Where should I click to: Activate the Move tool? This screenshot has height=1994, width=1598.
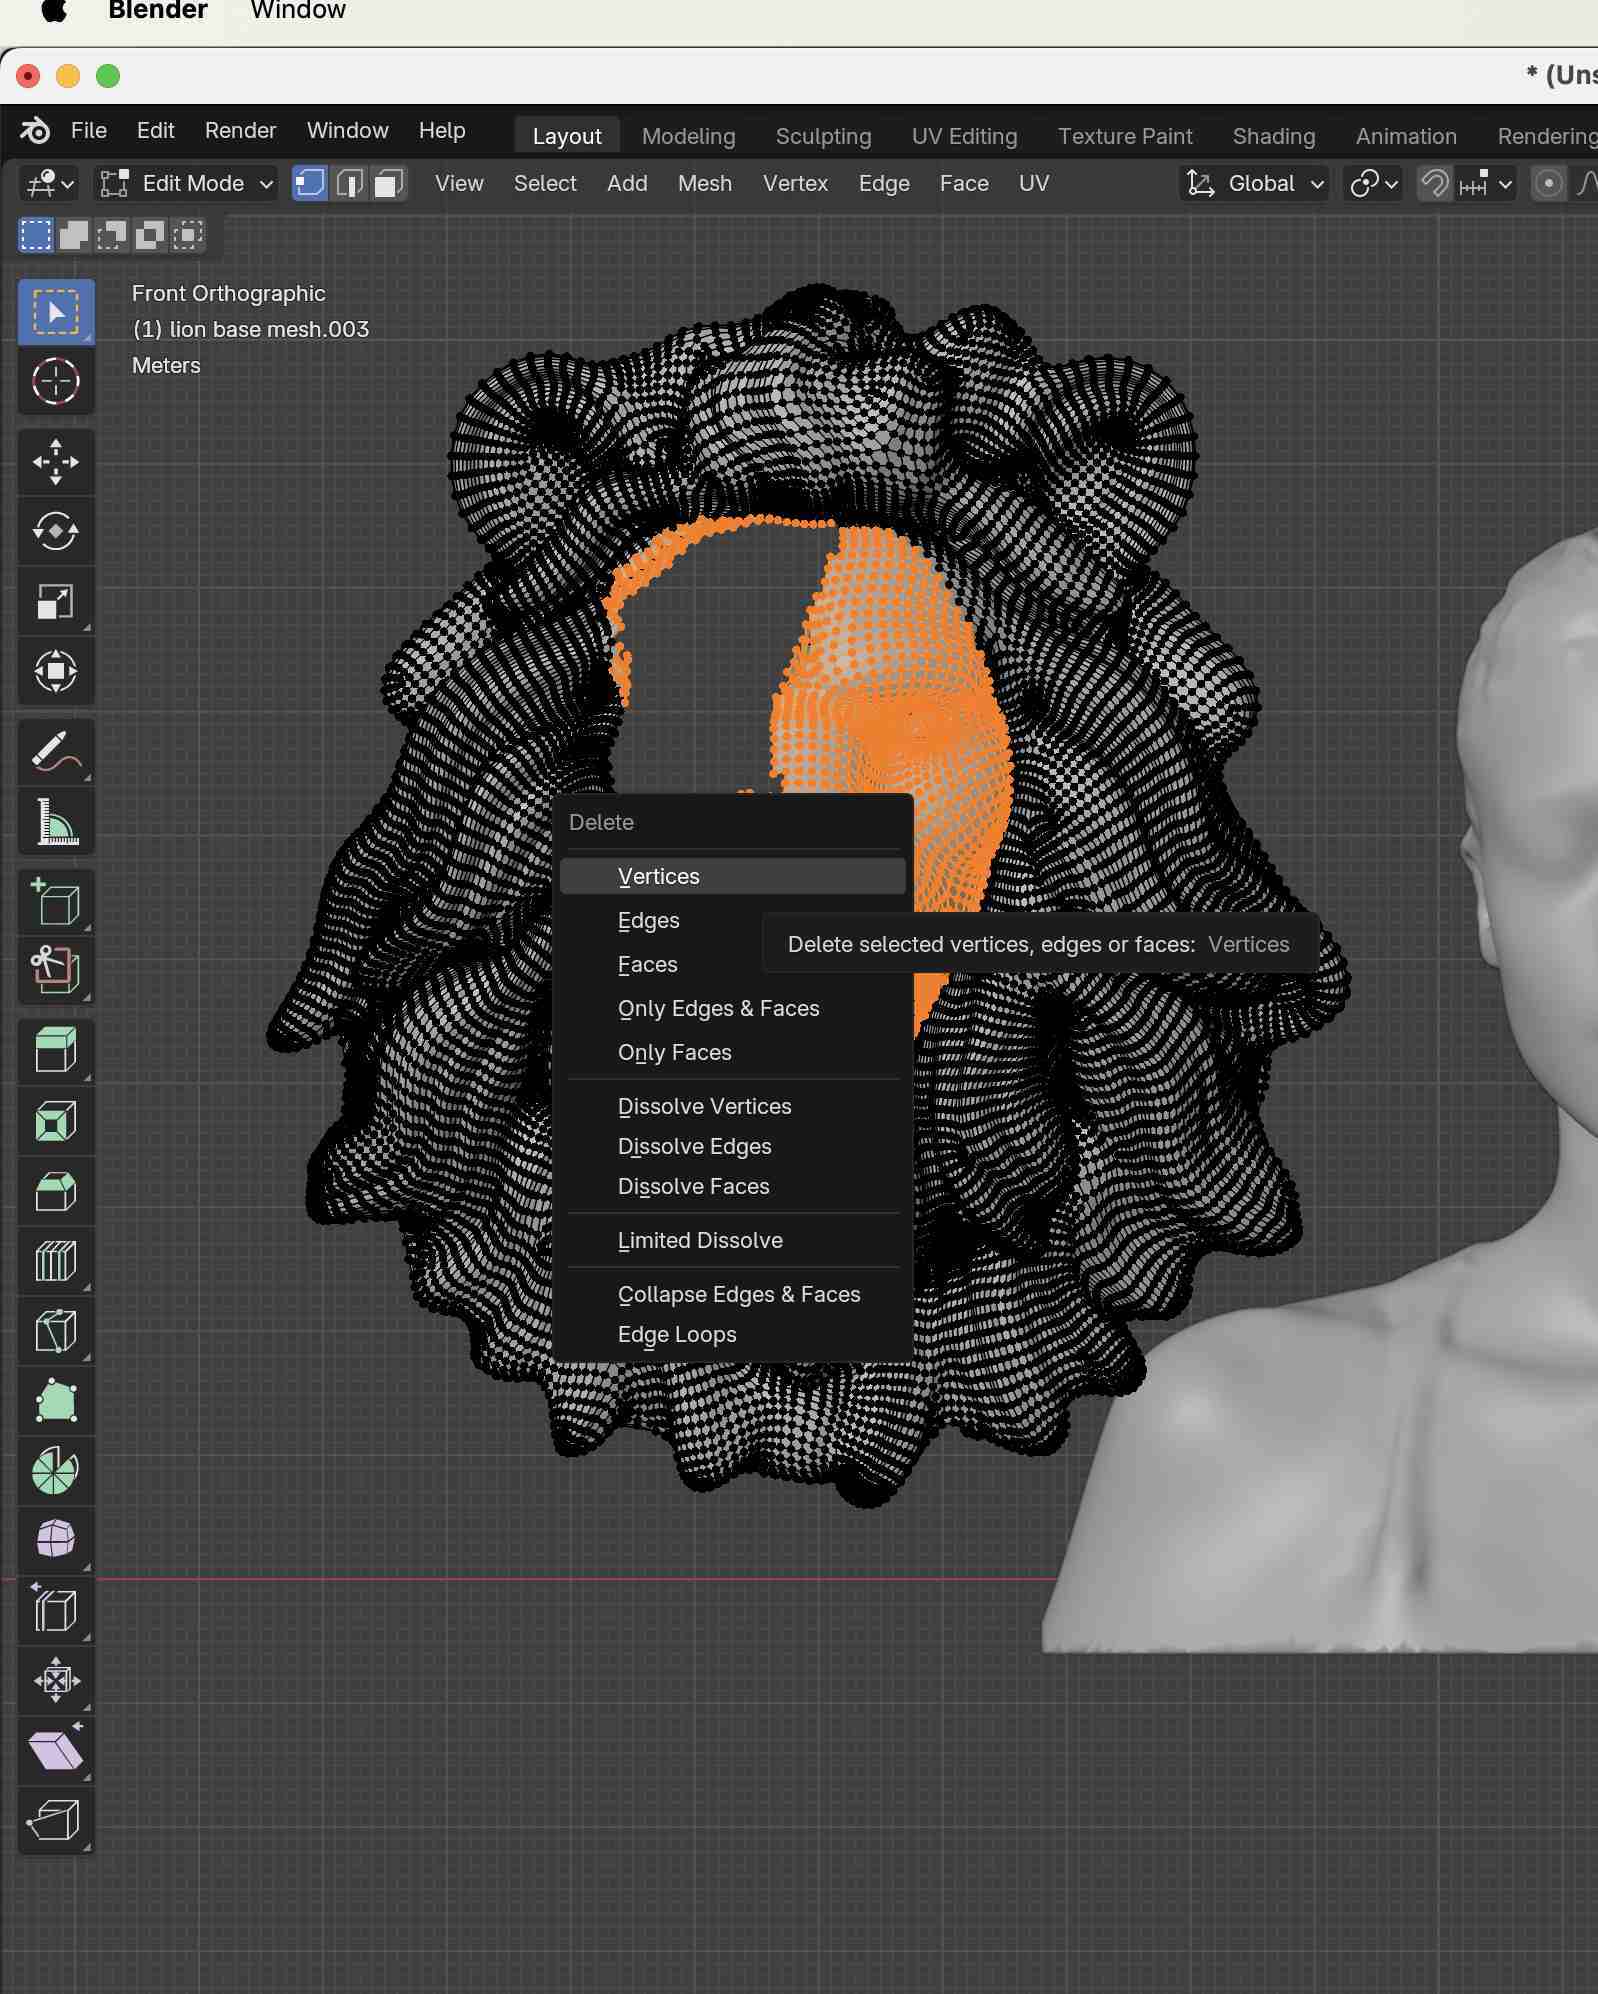(x=56, y=462)
